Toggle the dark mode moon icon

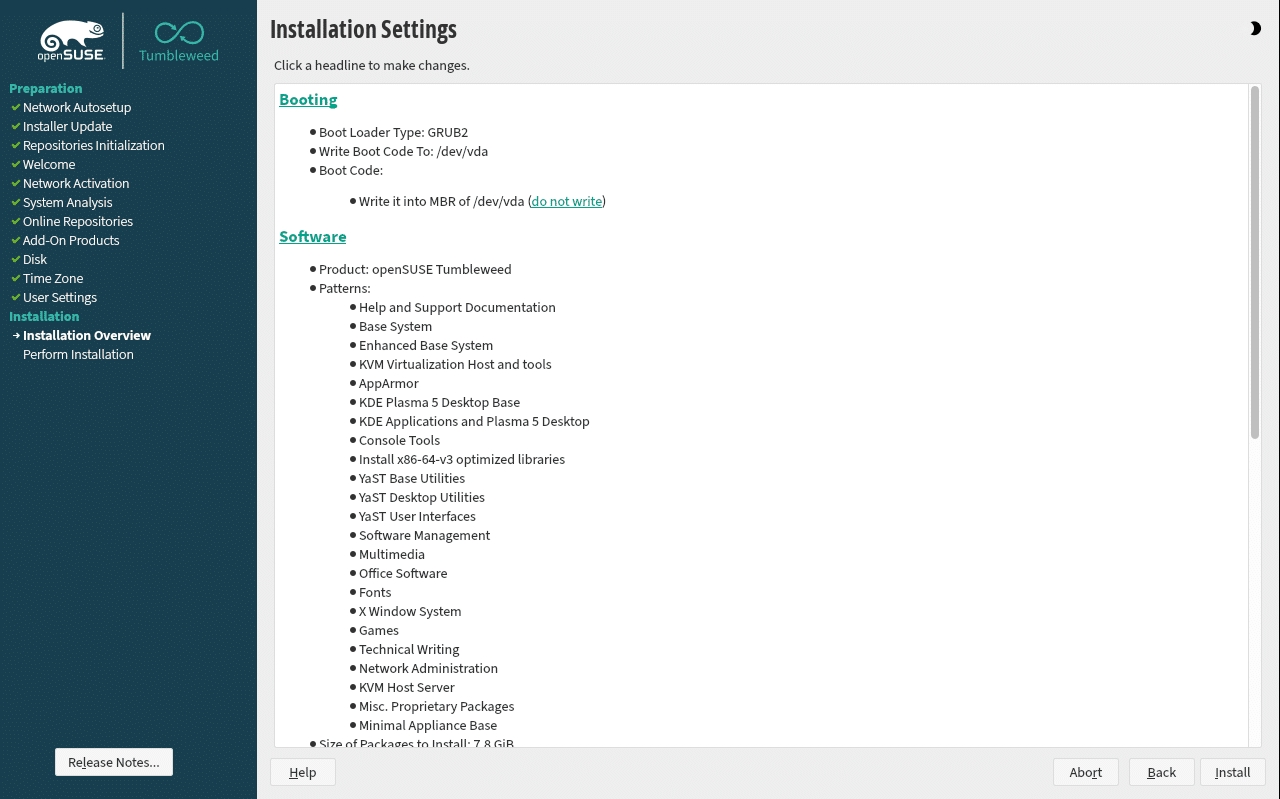pyautogui.click(x=1255, y=29)
